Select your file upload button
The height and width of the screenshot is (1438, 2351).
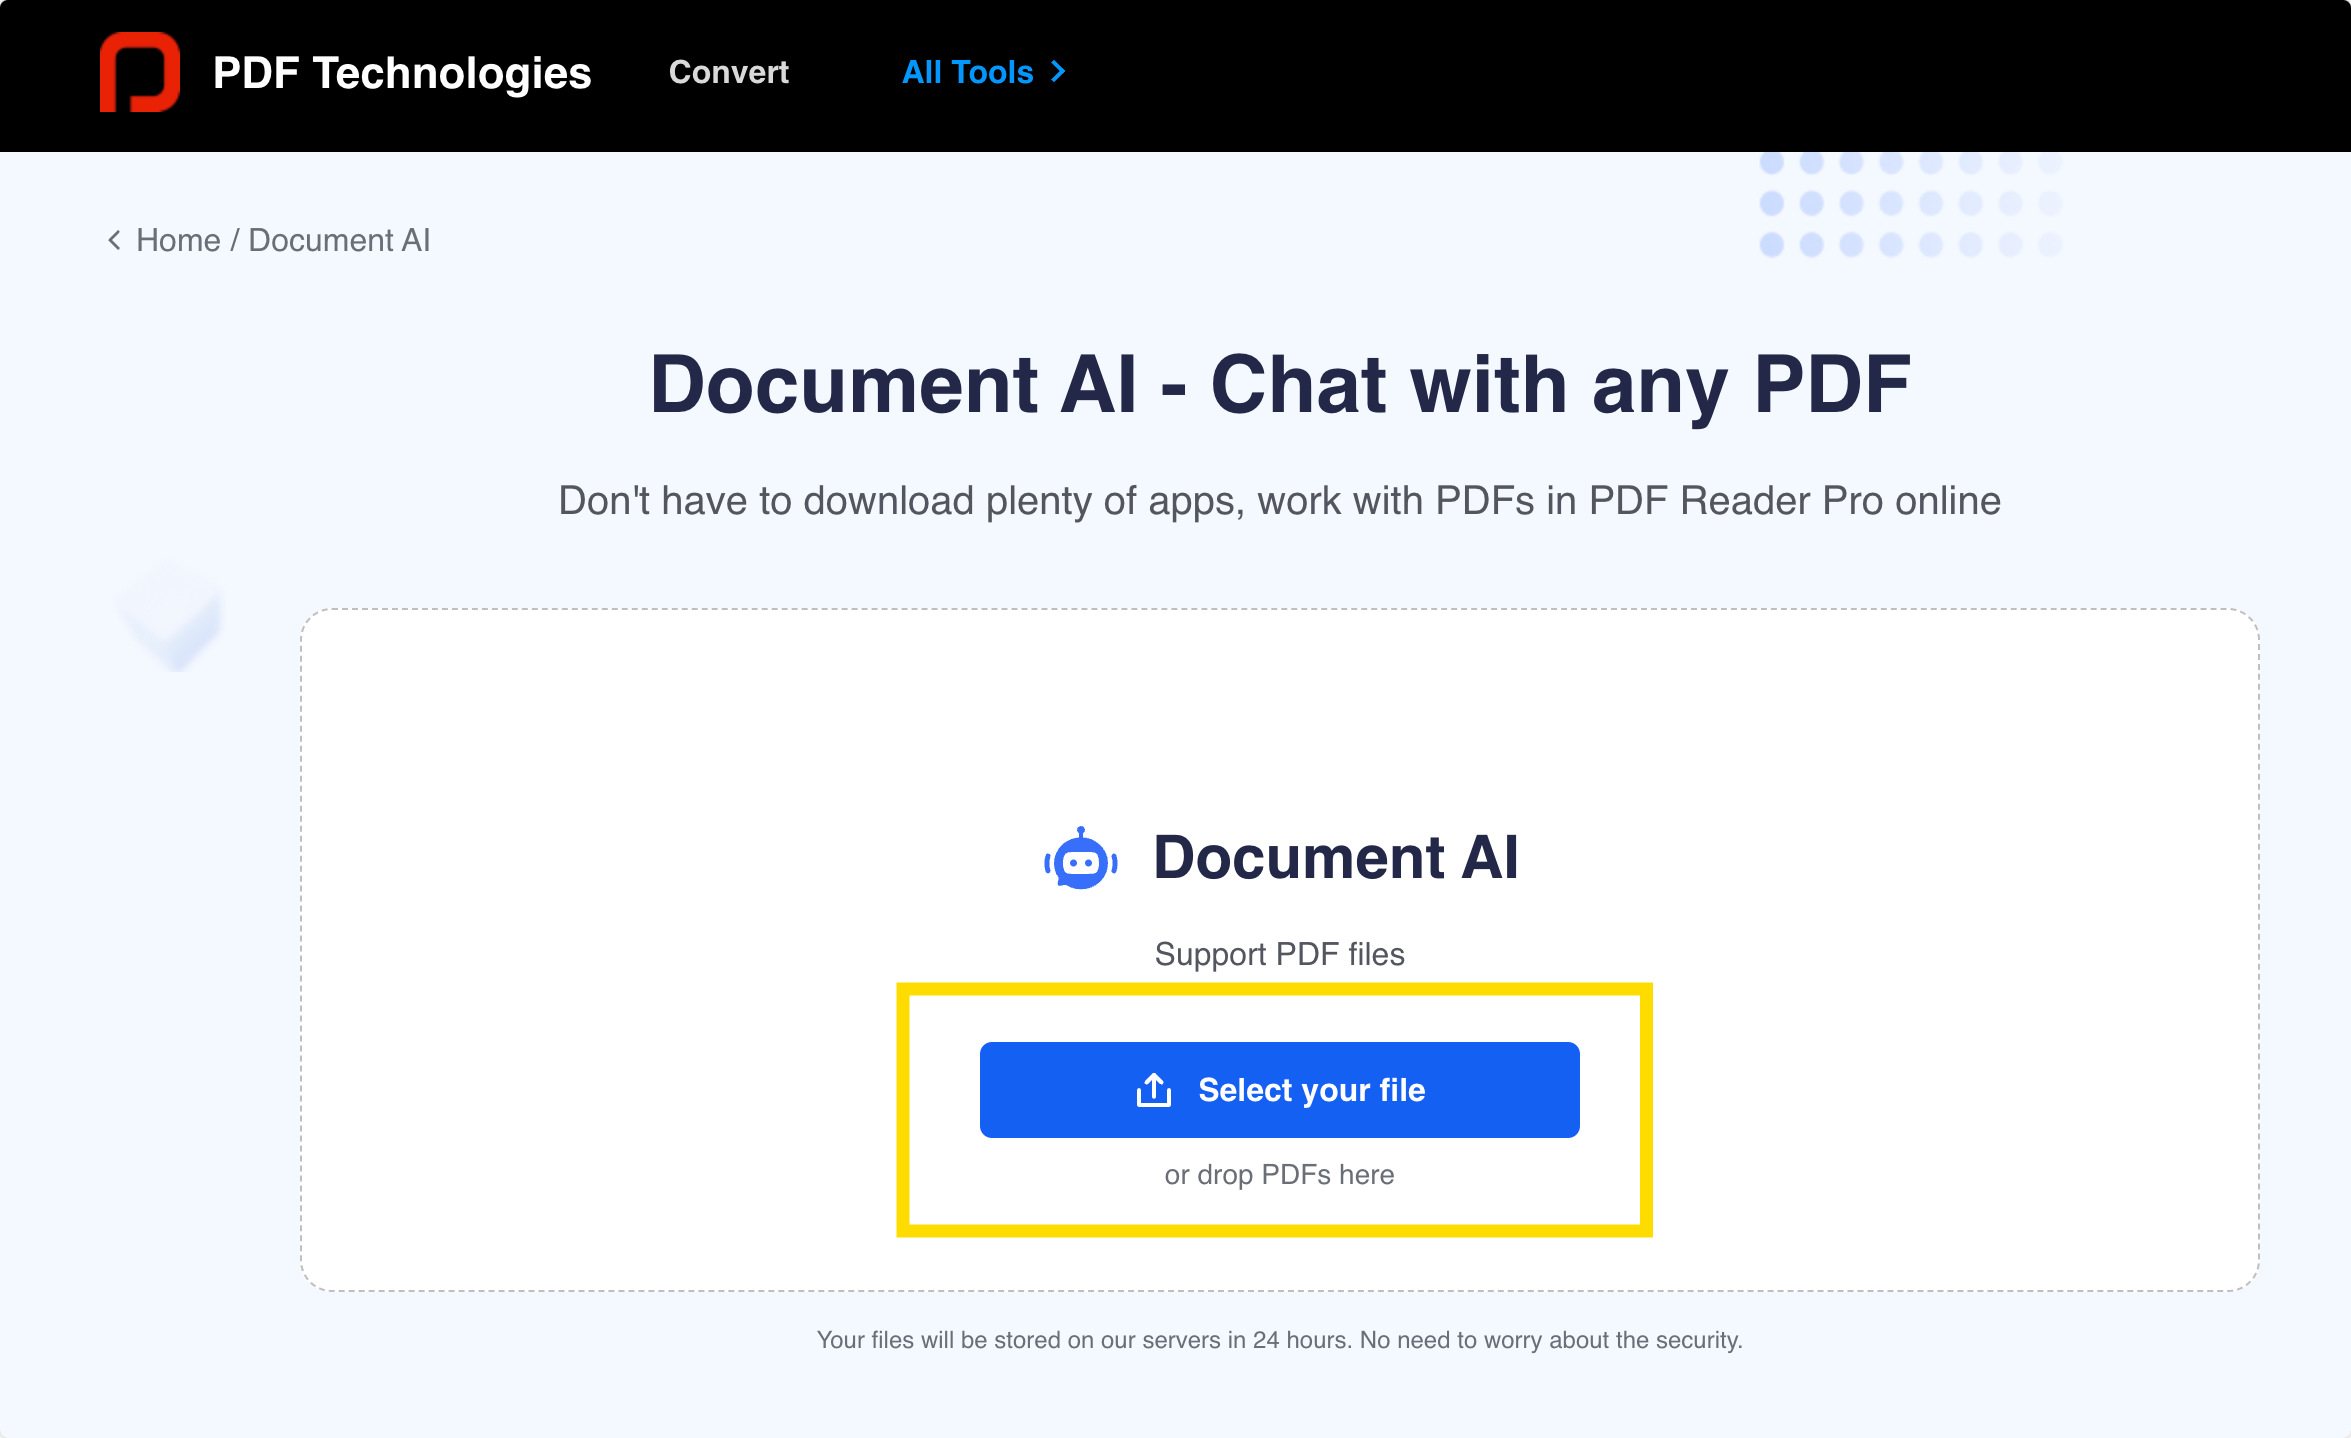tap(1280, 1090)
